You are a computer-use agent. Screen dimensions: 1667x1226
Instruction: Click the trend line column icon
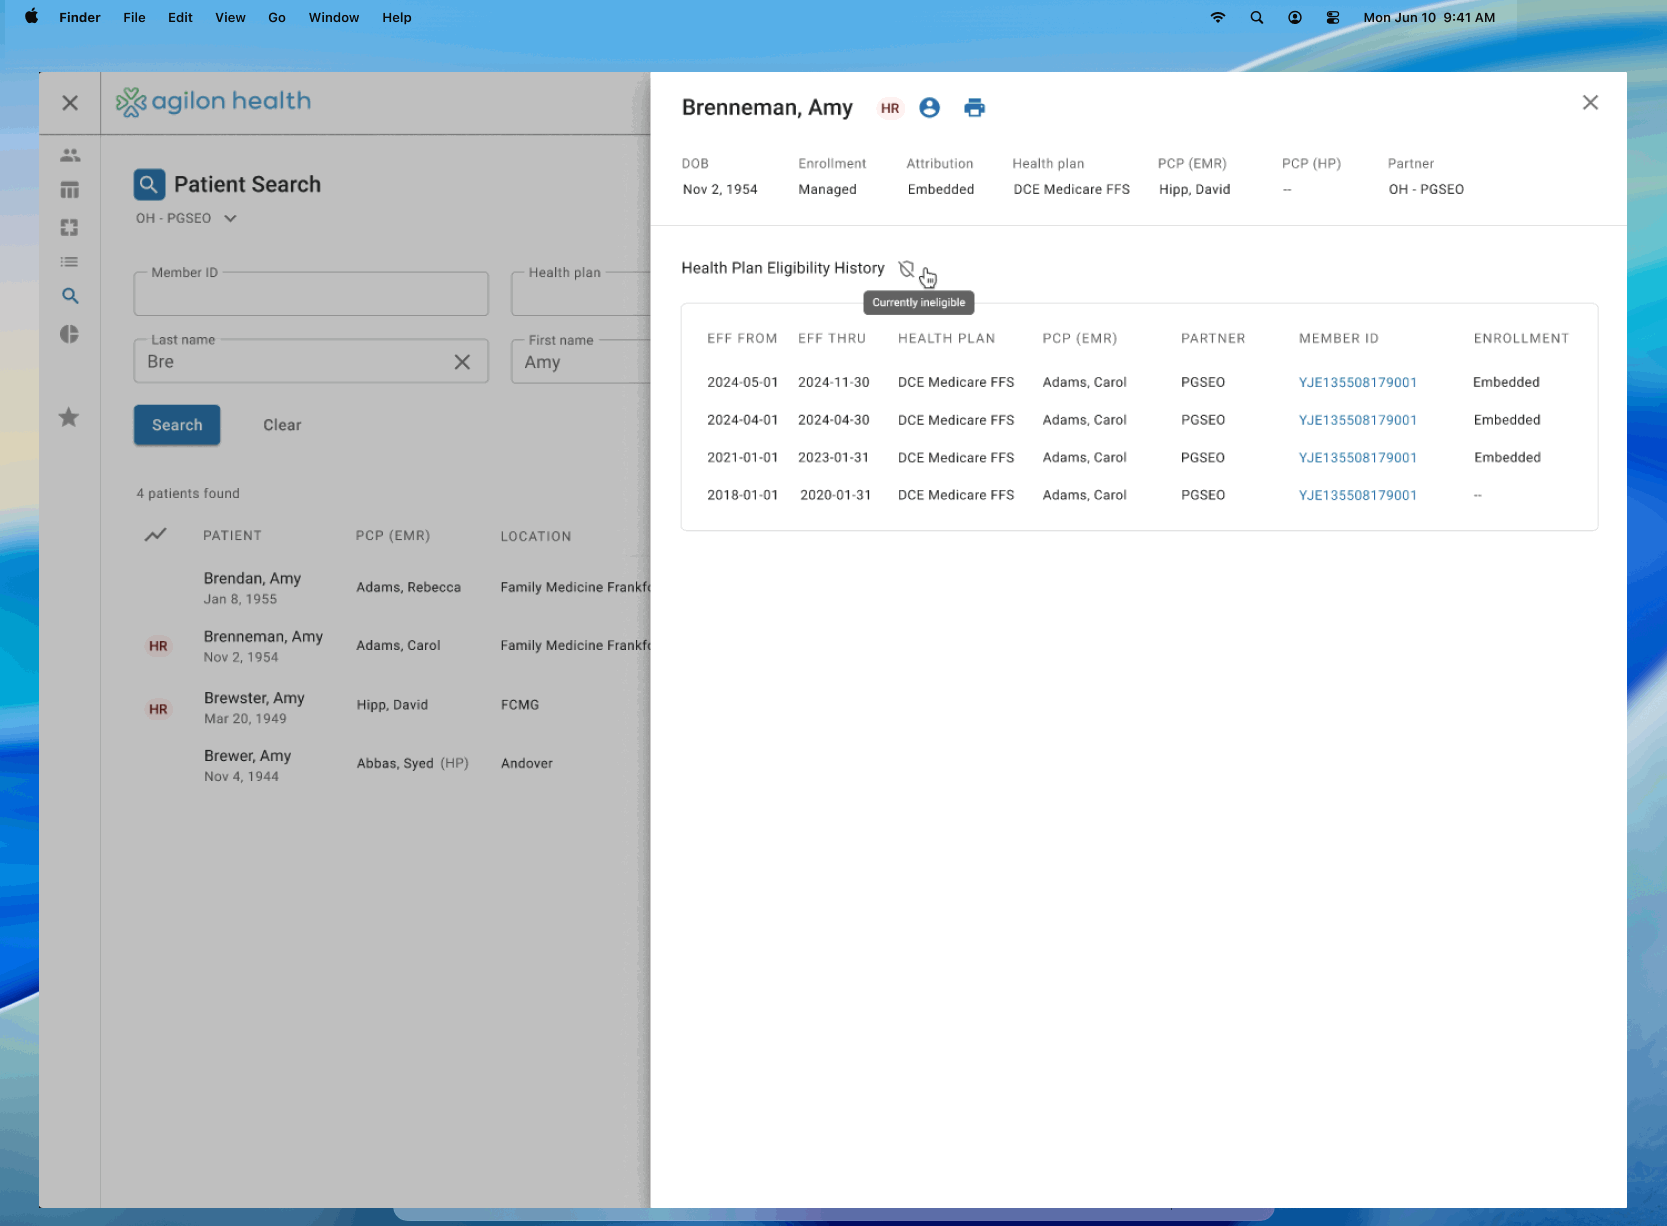pyautogui.click(x=155, y=535)
